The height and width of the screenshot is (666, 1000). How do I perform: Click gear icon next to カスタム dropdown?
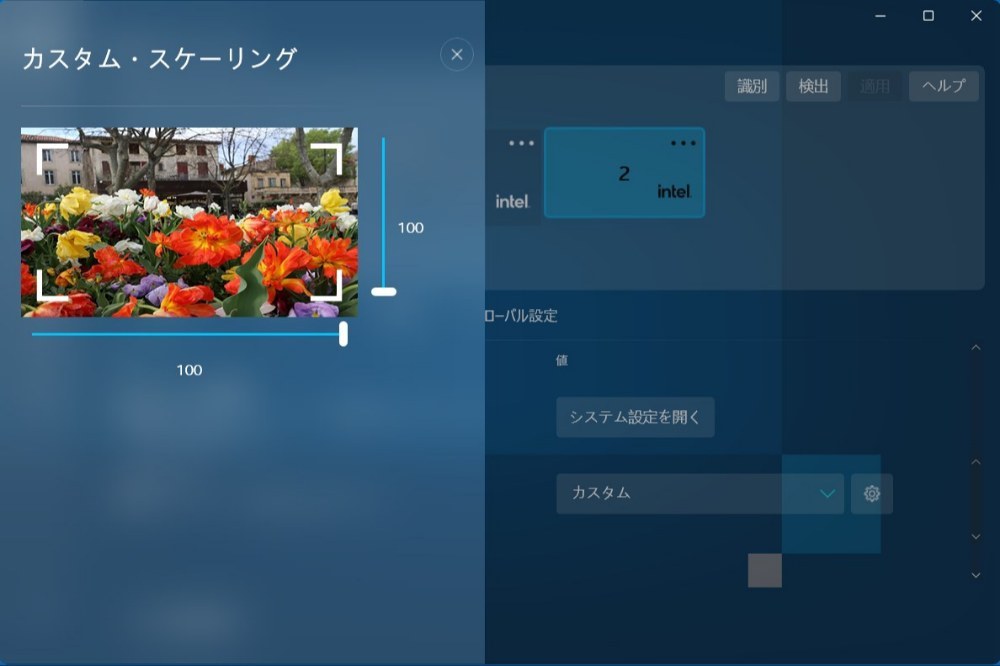(x=872, y=493)
